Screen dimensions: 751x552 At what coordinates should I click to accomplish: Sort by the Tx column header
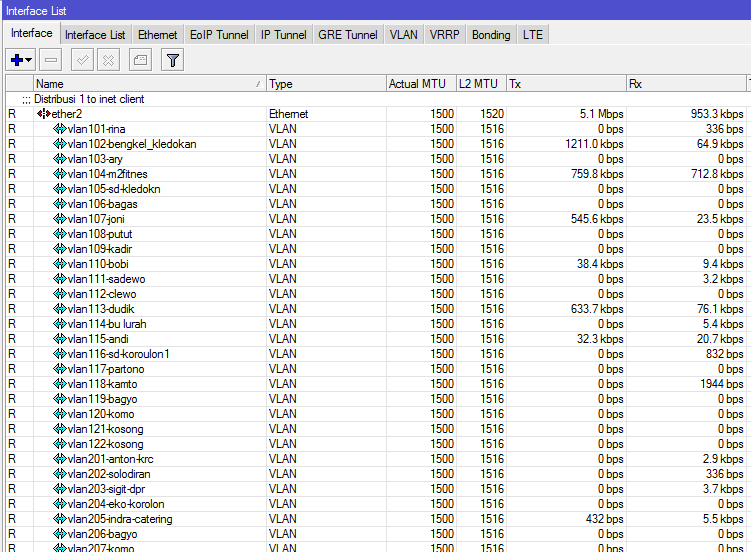(x=567, y=84)
